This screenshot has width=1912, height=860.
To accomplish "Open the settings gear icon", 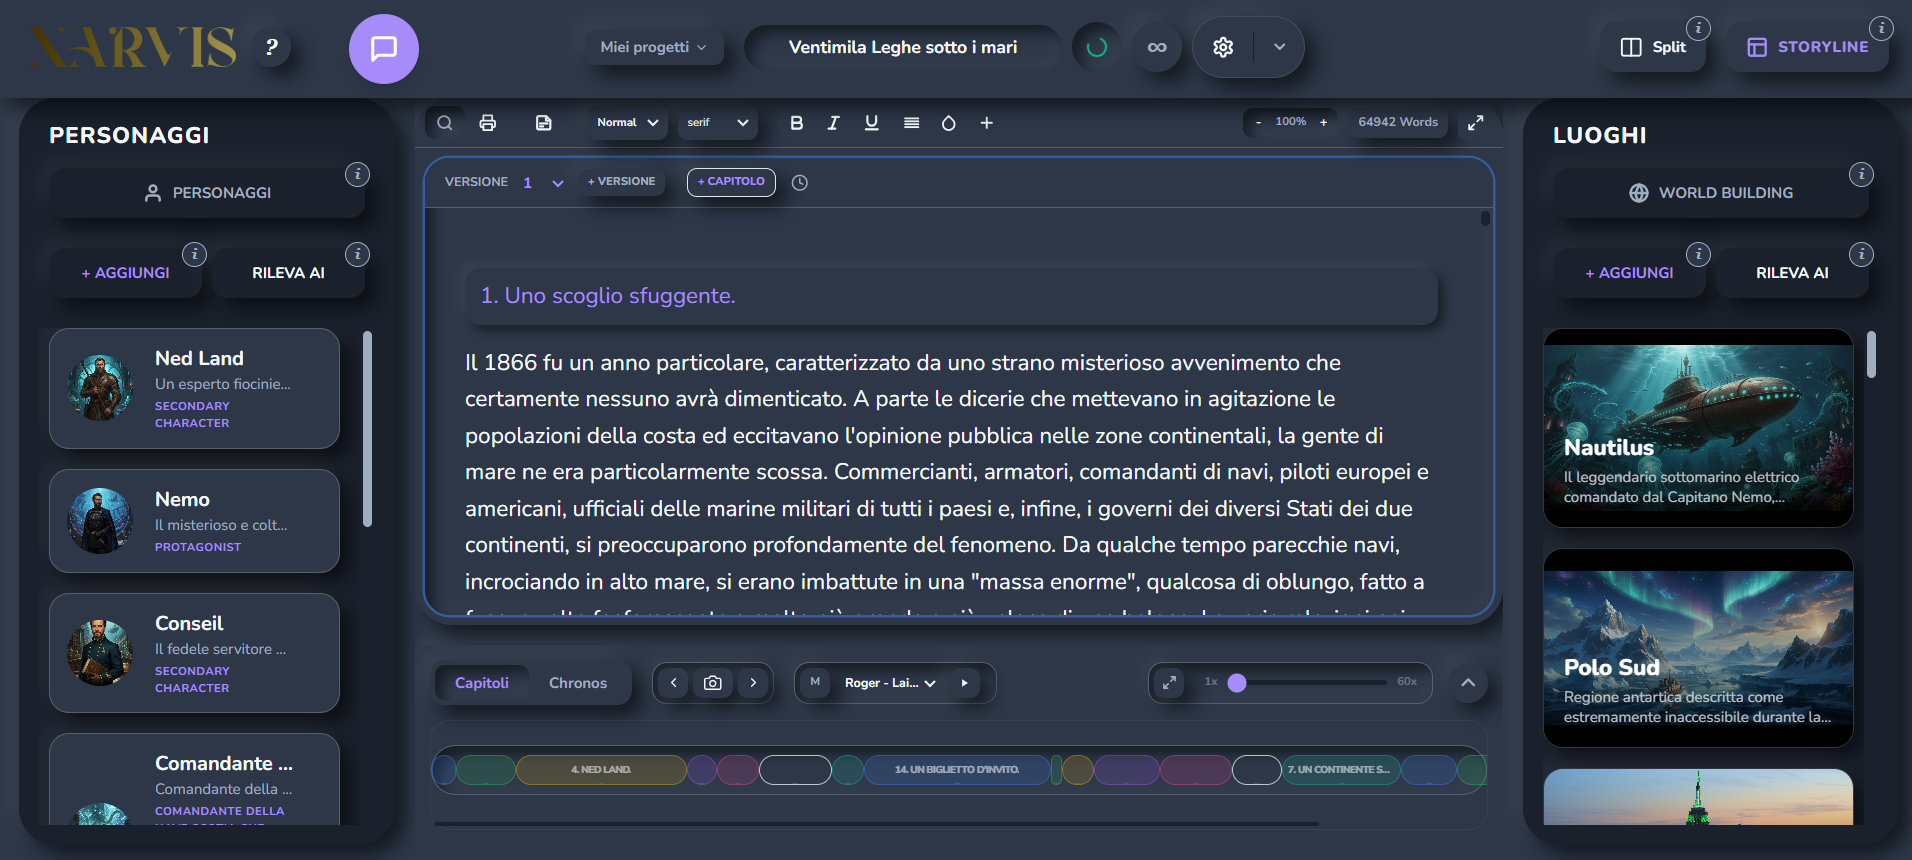I will point(1223,47).
